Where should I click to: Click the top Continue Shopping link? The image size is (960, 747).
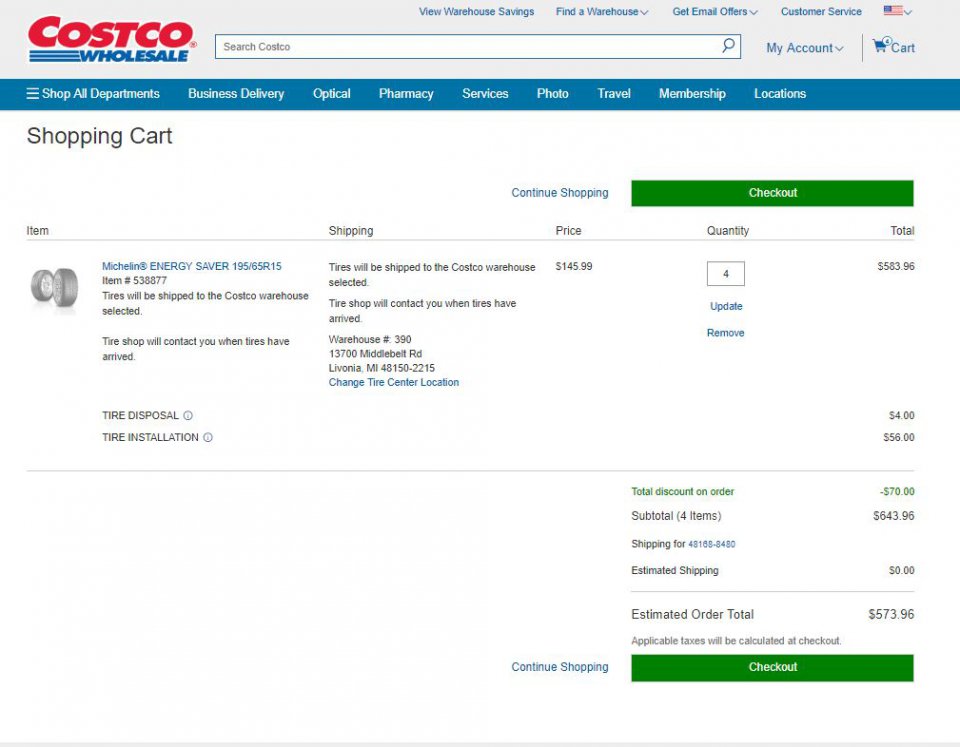[x=560, y=193]
